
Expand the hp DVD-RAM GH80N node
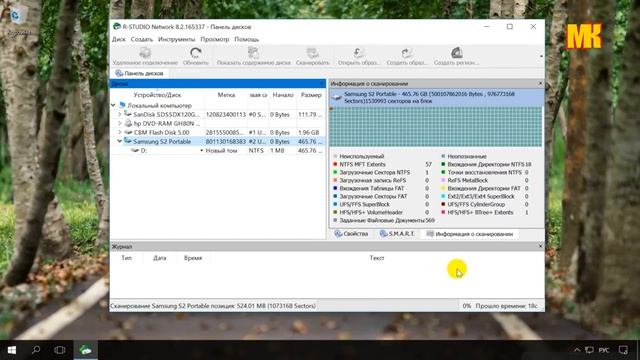120,123
